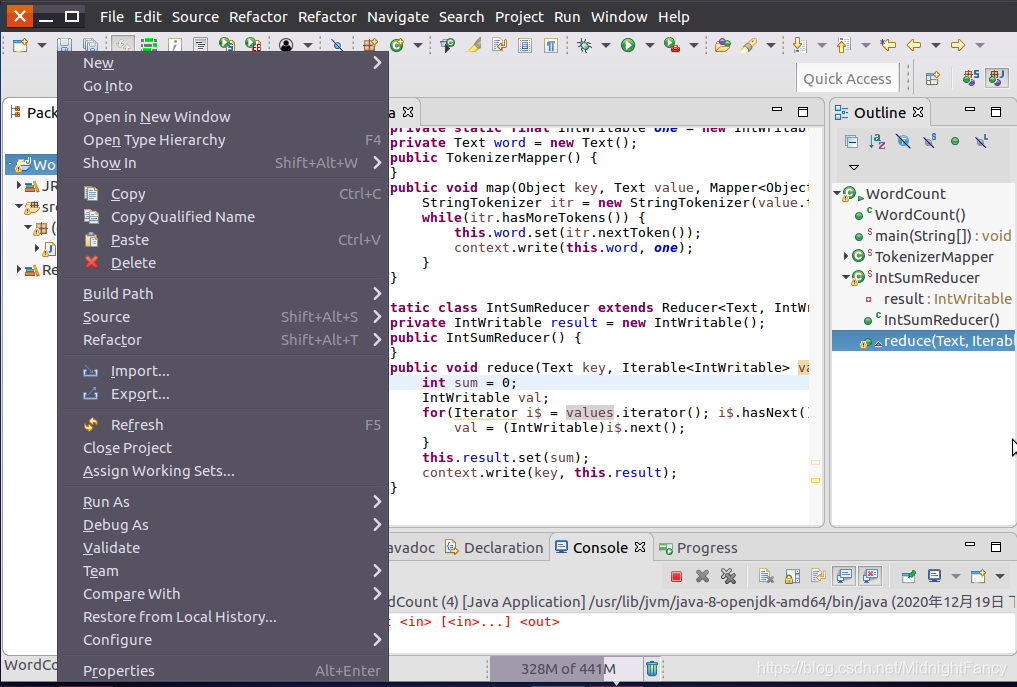Image resolution: width=1017 pixels, height=687 pixels.
Task: Choose Go Into in the context menu
Action: pyautogui.click(x=224, y=86)
